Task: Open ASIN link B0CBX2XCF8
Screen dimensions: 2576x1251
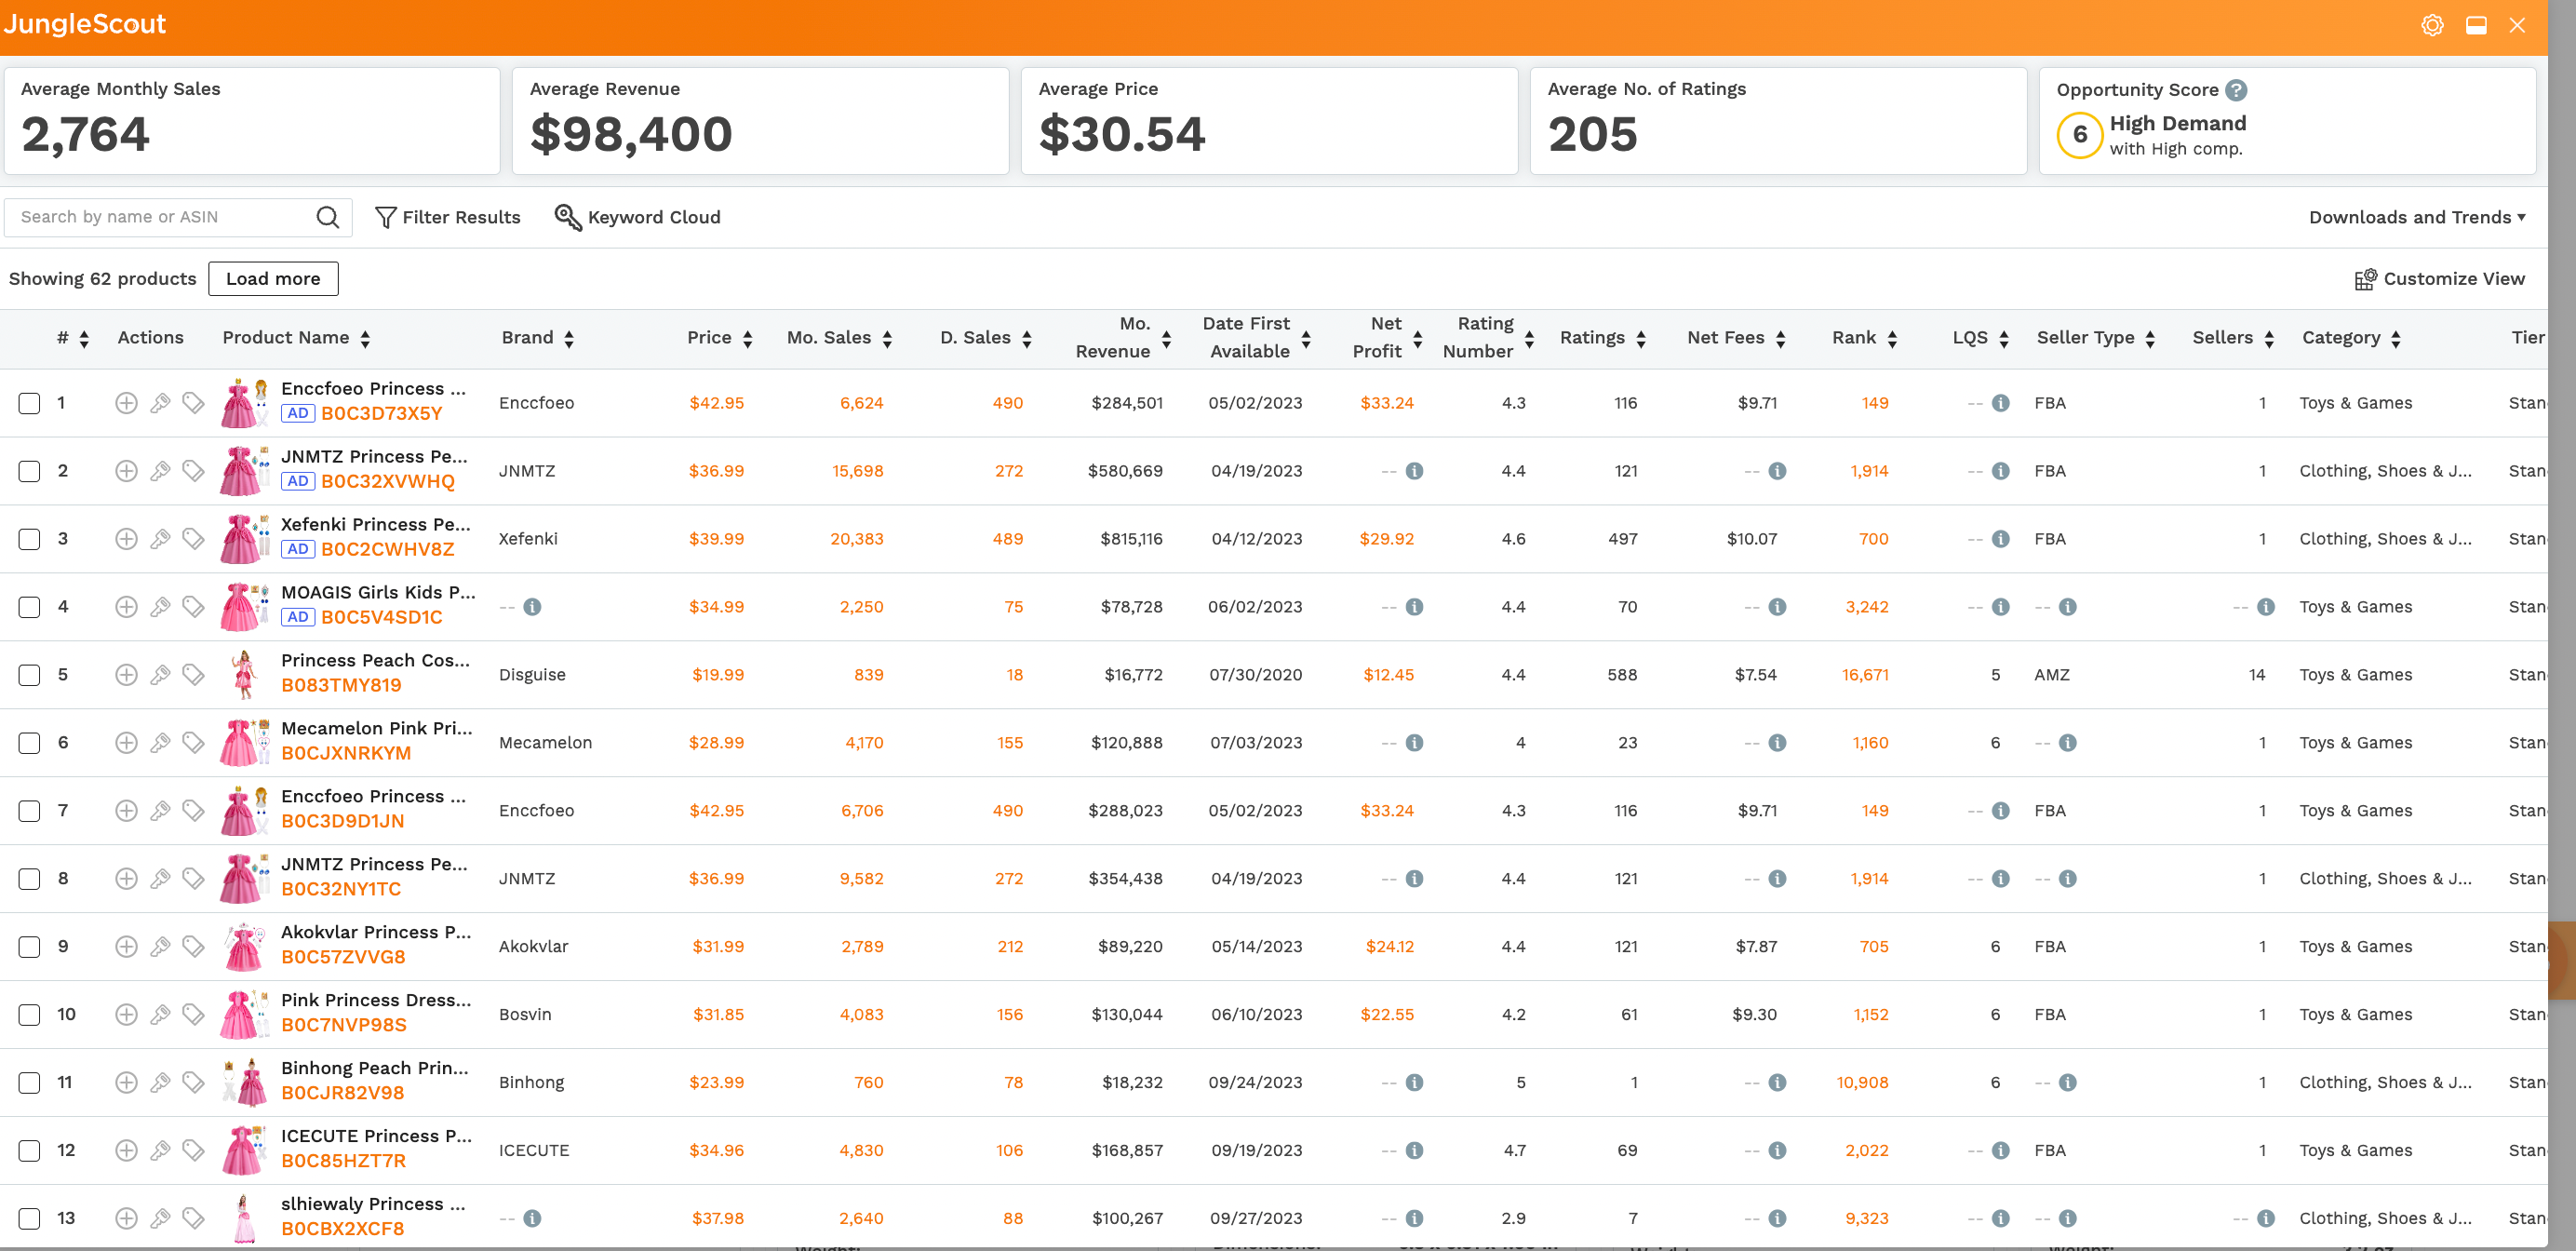Action: click(342, 1230)
